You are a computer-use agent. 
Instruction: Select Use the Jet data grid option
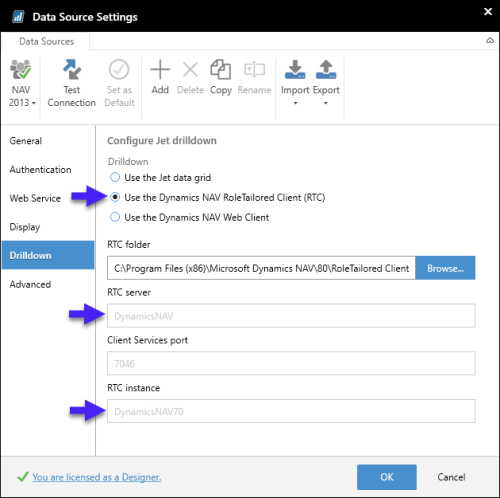click(115, 177)
